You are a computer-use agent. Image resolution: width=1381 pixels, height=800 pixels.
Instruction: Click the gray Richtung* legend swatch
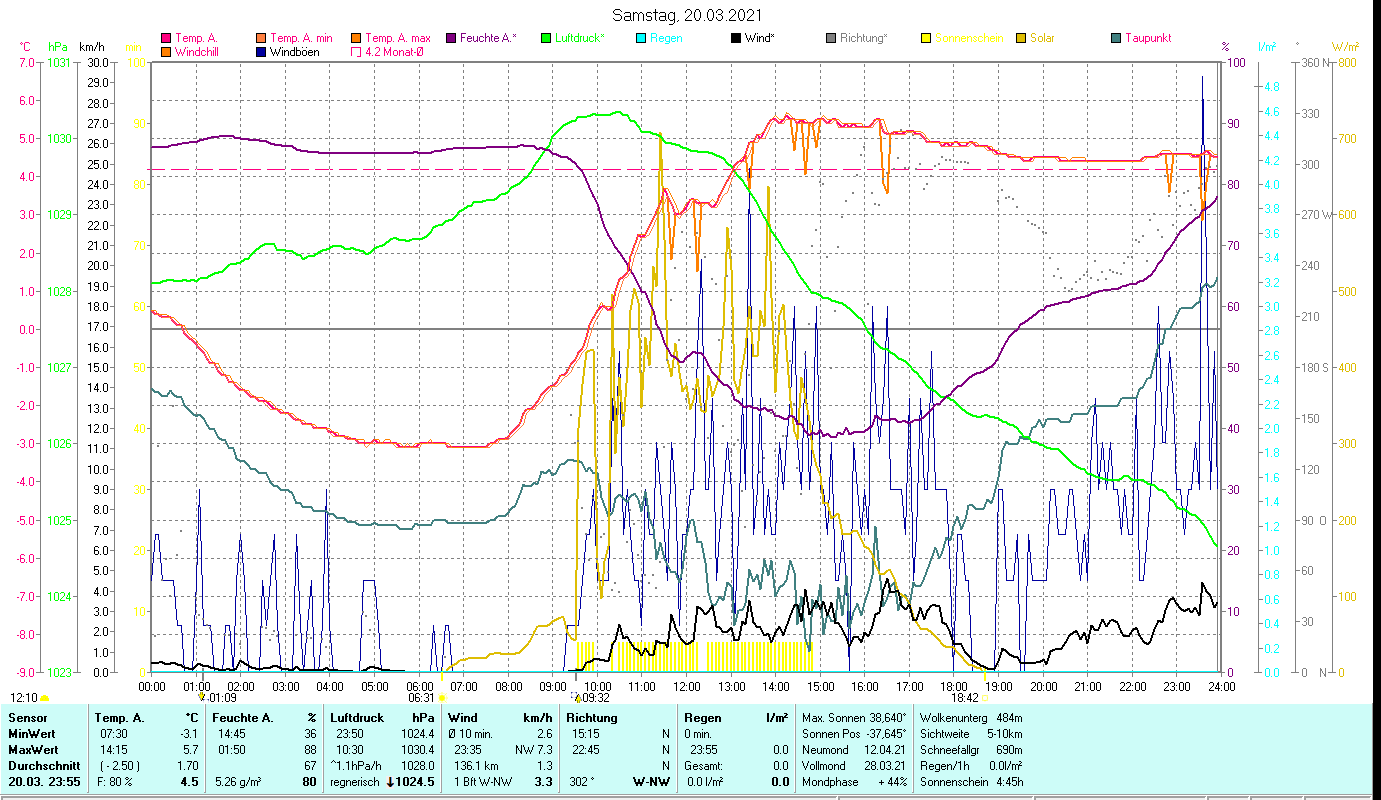pos(830,39)
